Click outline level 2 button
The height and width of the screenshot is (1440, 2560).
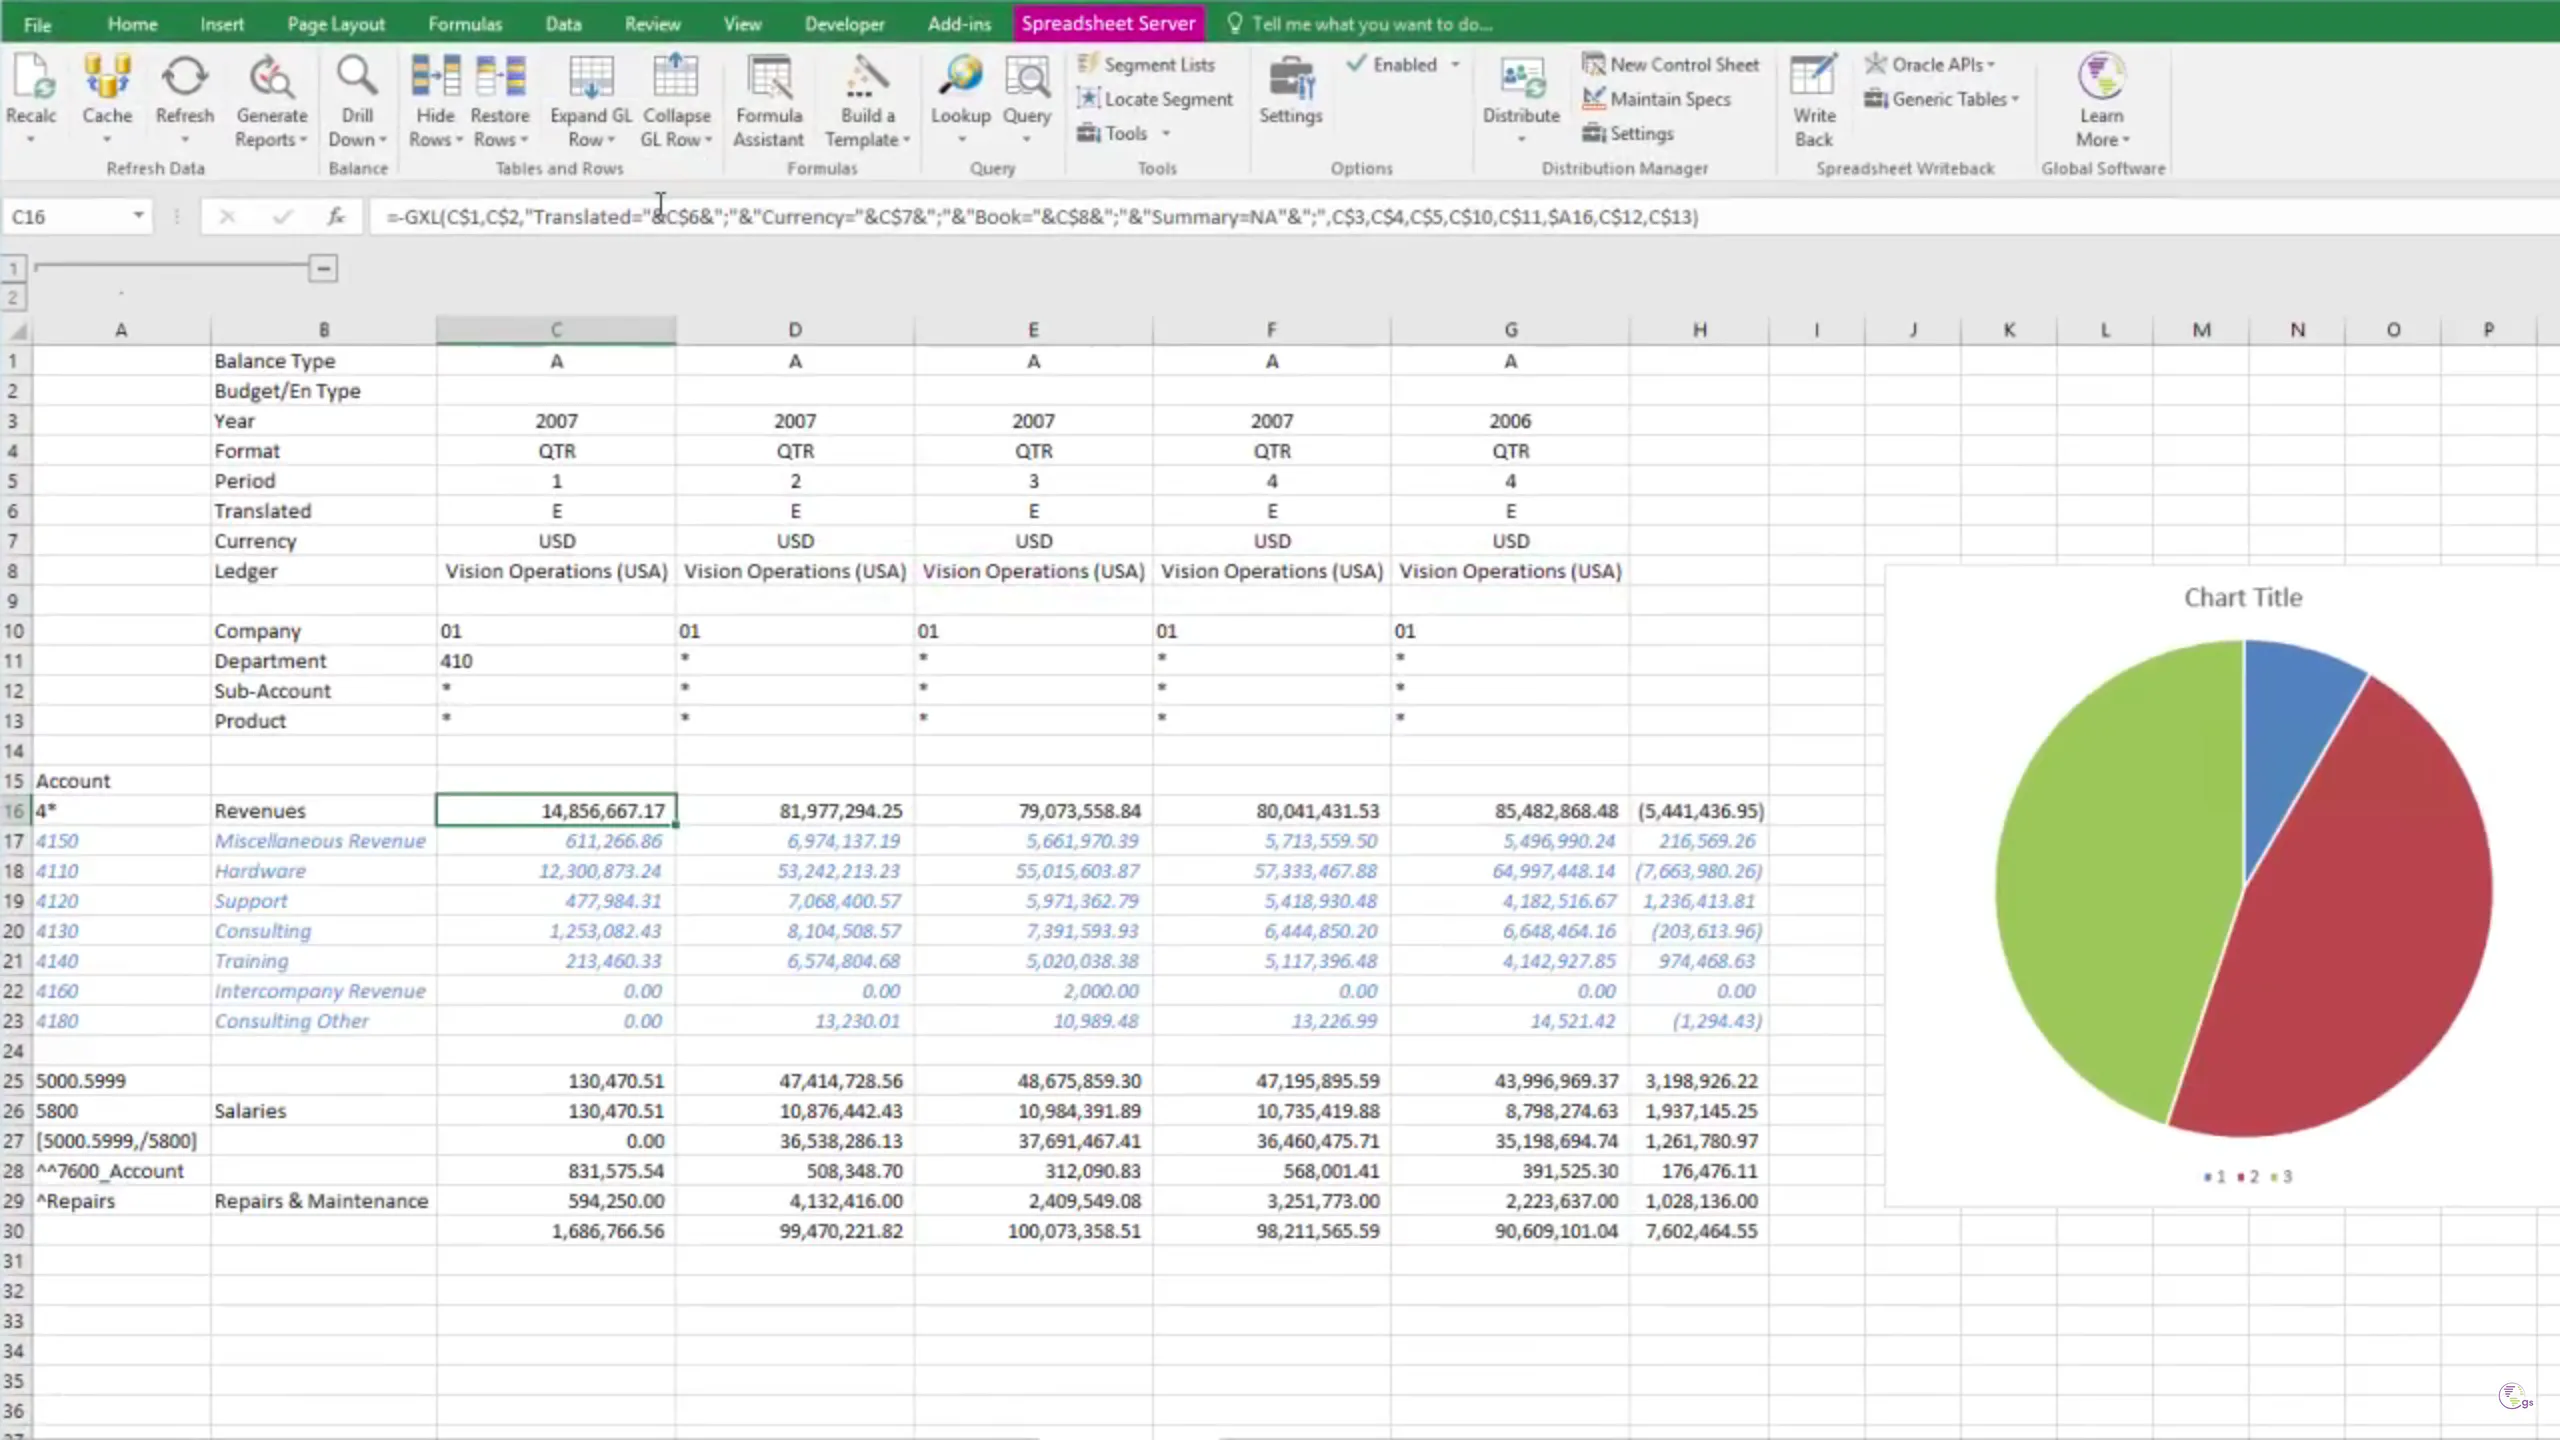click(x=13, y=297)
